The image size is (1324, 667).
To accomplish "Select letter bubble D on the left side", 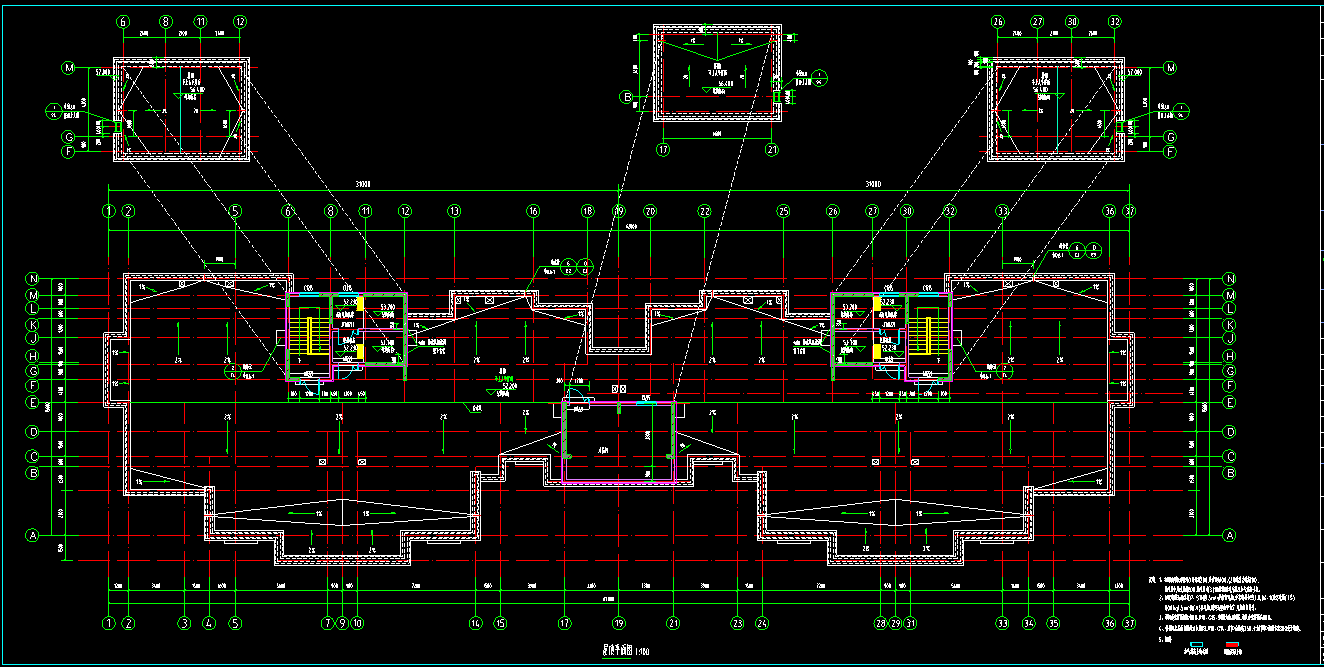I will coord(33,432).
